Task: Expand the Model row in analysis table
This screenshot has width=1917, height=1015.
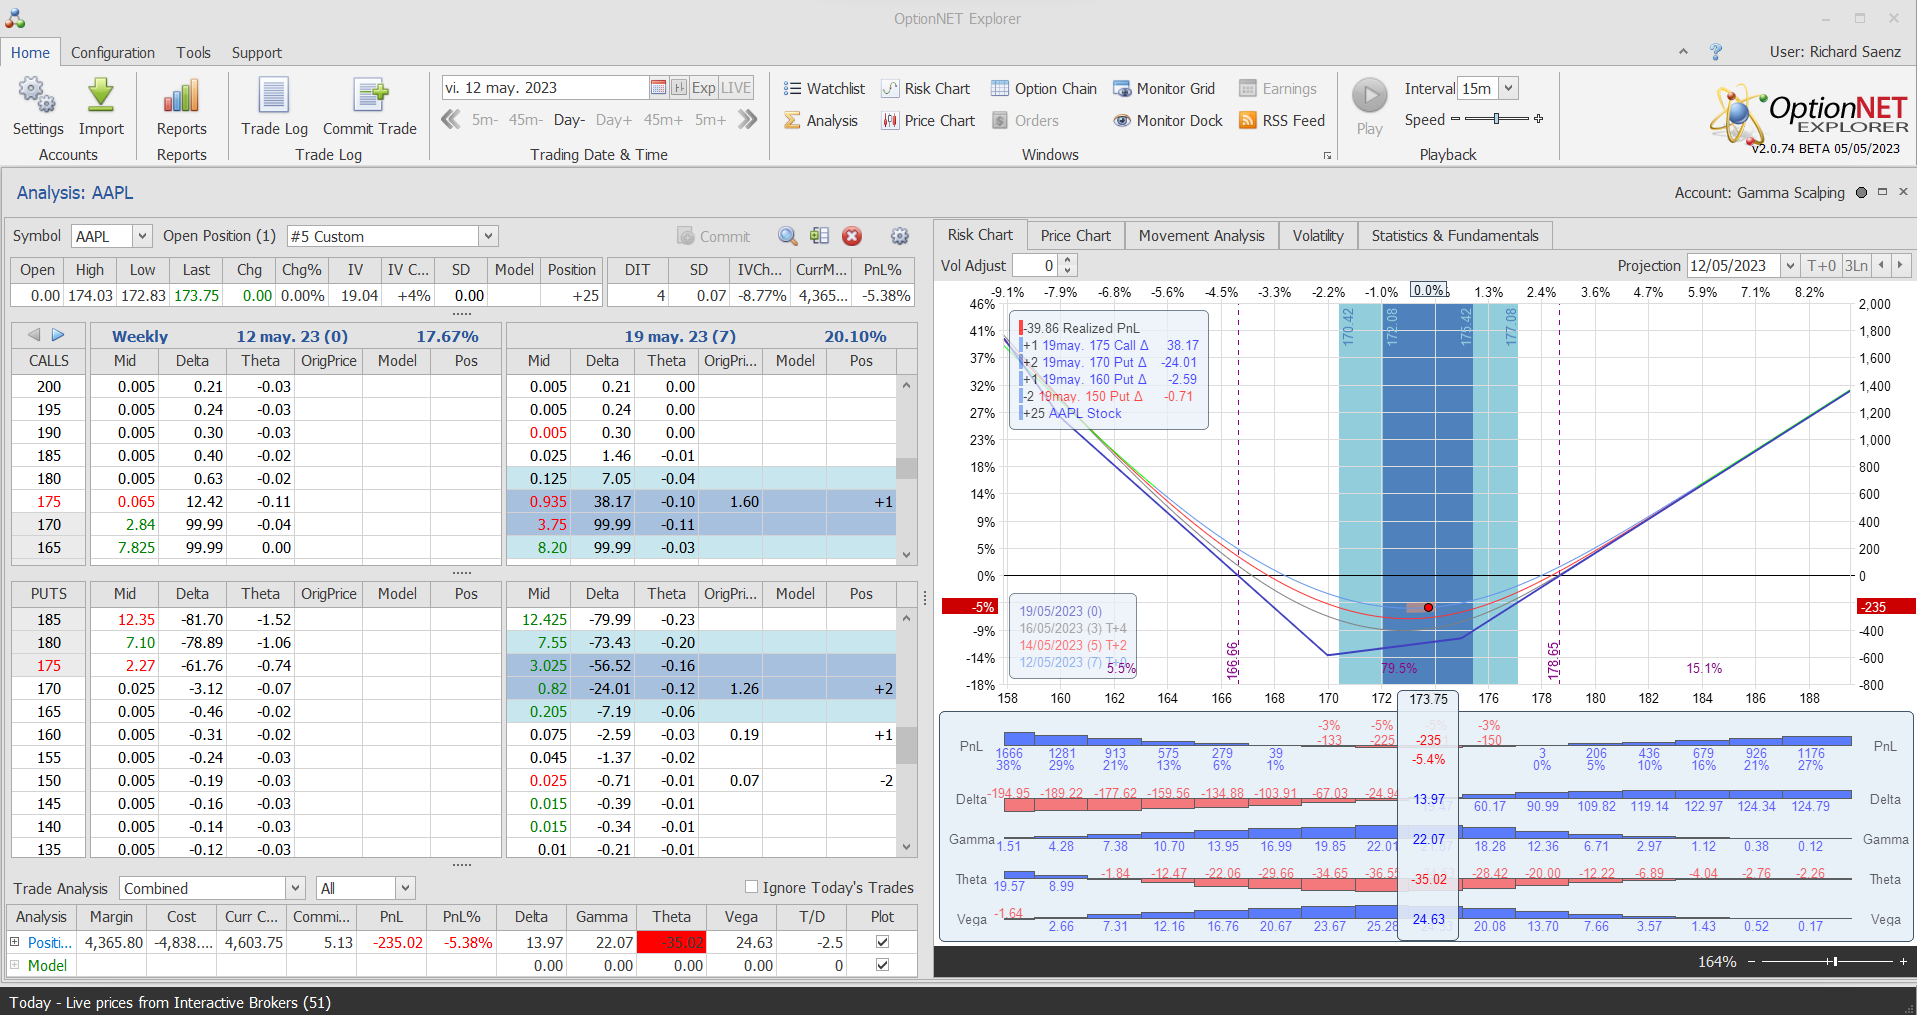Action: point(15,965)
